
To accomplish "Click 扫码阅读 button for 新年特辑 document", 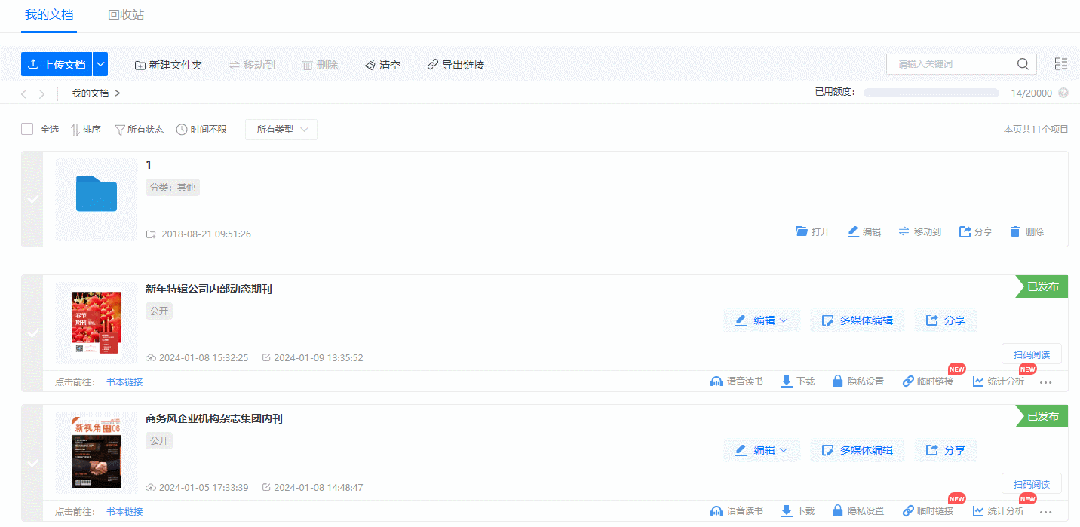I will [1030, 354].
